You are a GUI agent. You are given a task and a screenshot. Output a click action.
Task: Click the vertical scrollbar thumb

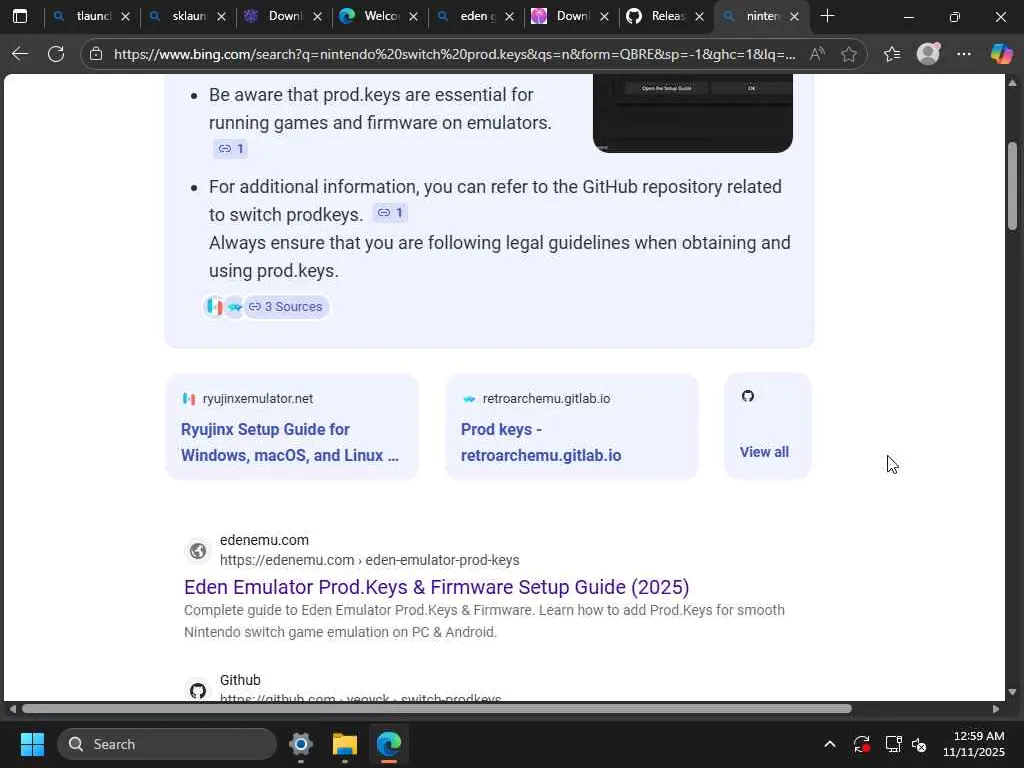[x=1012, y=185]
